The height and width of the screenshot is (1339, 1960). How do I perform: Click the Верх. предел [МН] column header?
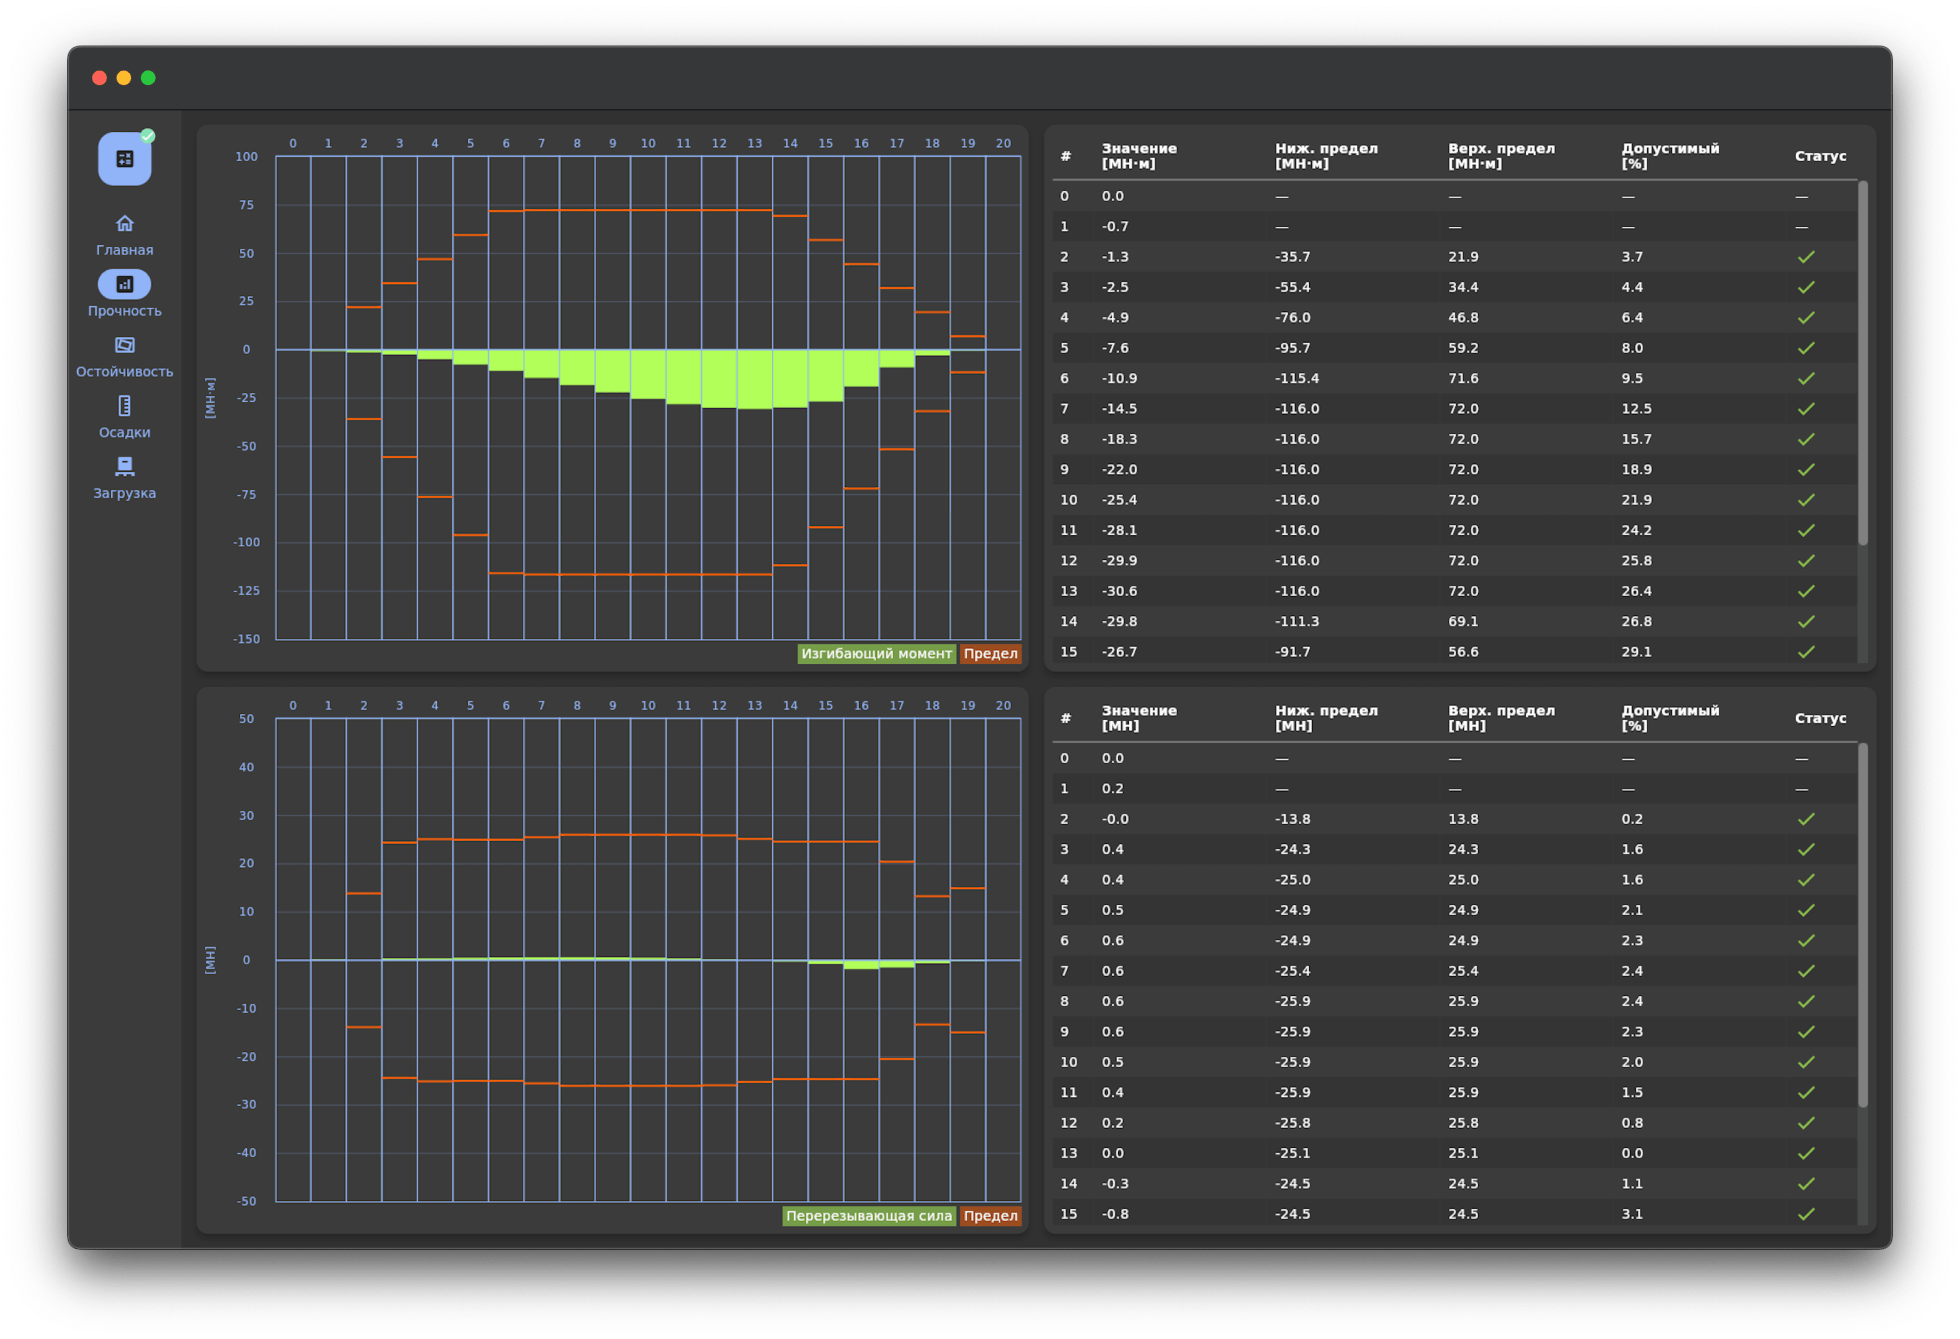click(x=1501, y=718)
